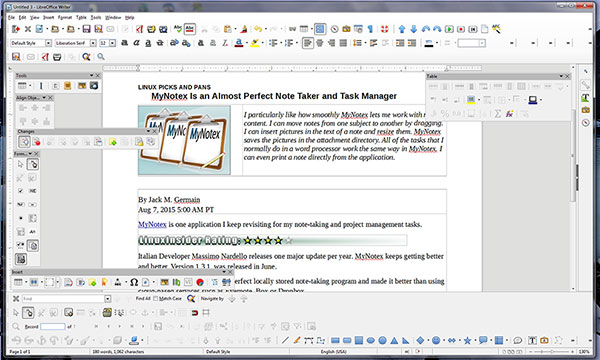Screen dimensions: 600x360
Task: Click the Page 1 of 1 status field
Action: pos(20,352)
